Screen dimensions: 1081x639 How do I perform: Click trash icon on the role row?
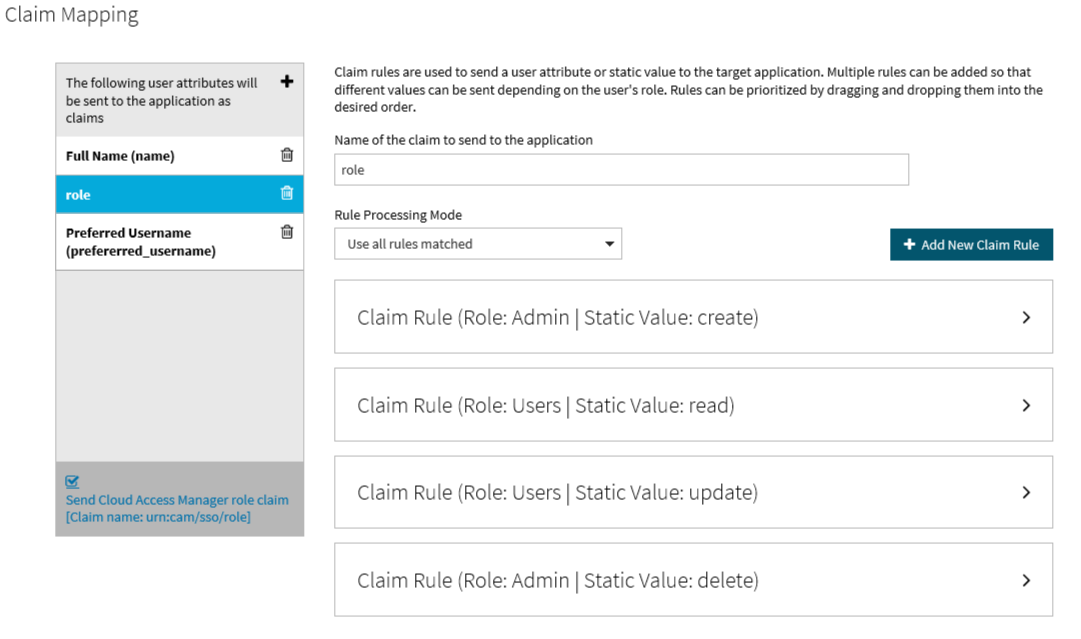pyautogui.click(x=287, y=193)
